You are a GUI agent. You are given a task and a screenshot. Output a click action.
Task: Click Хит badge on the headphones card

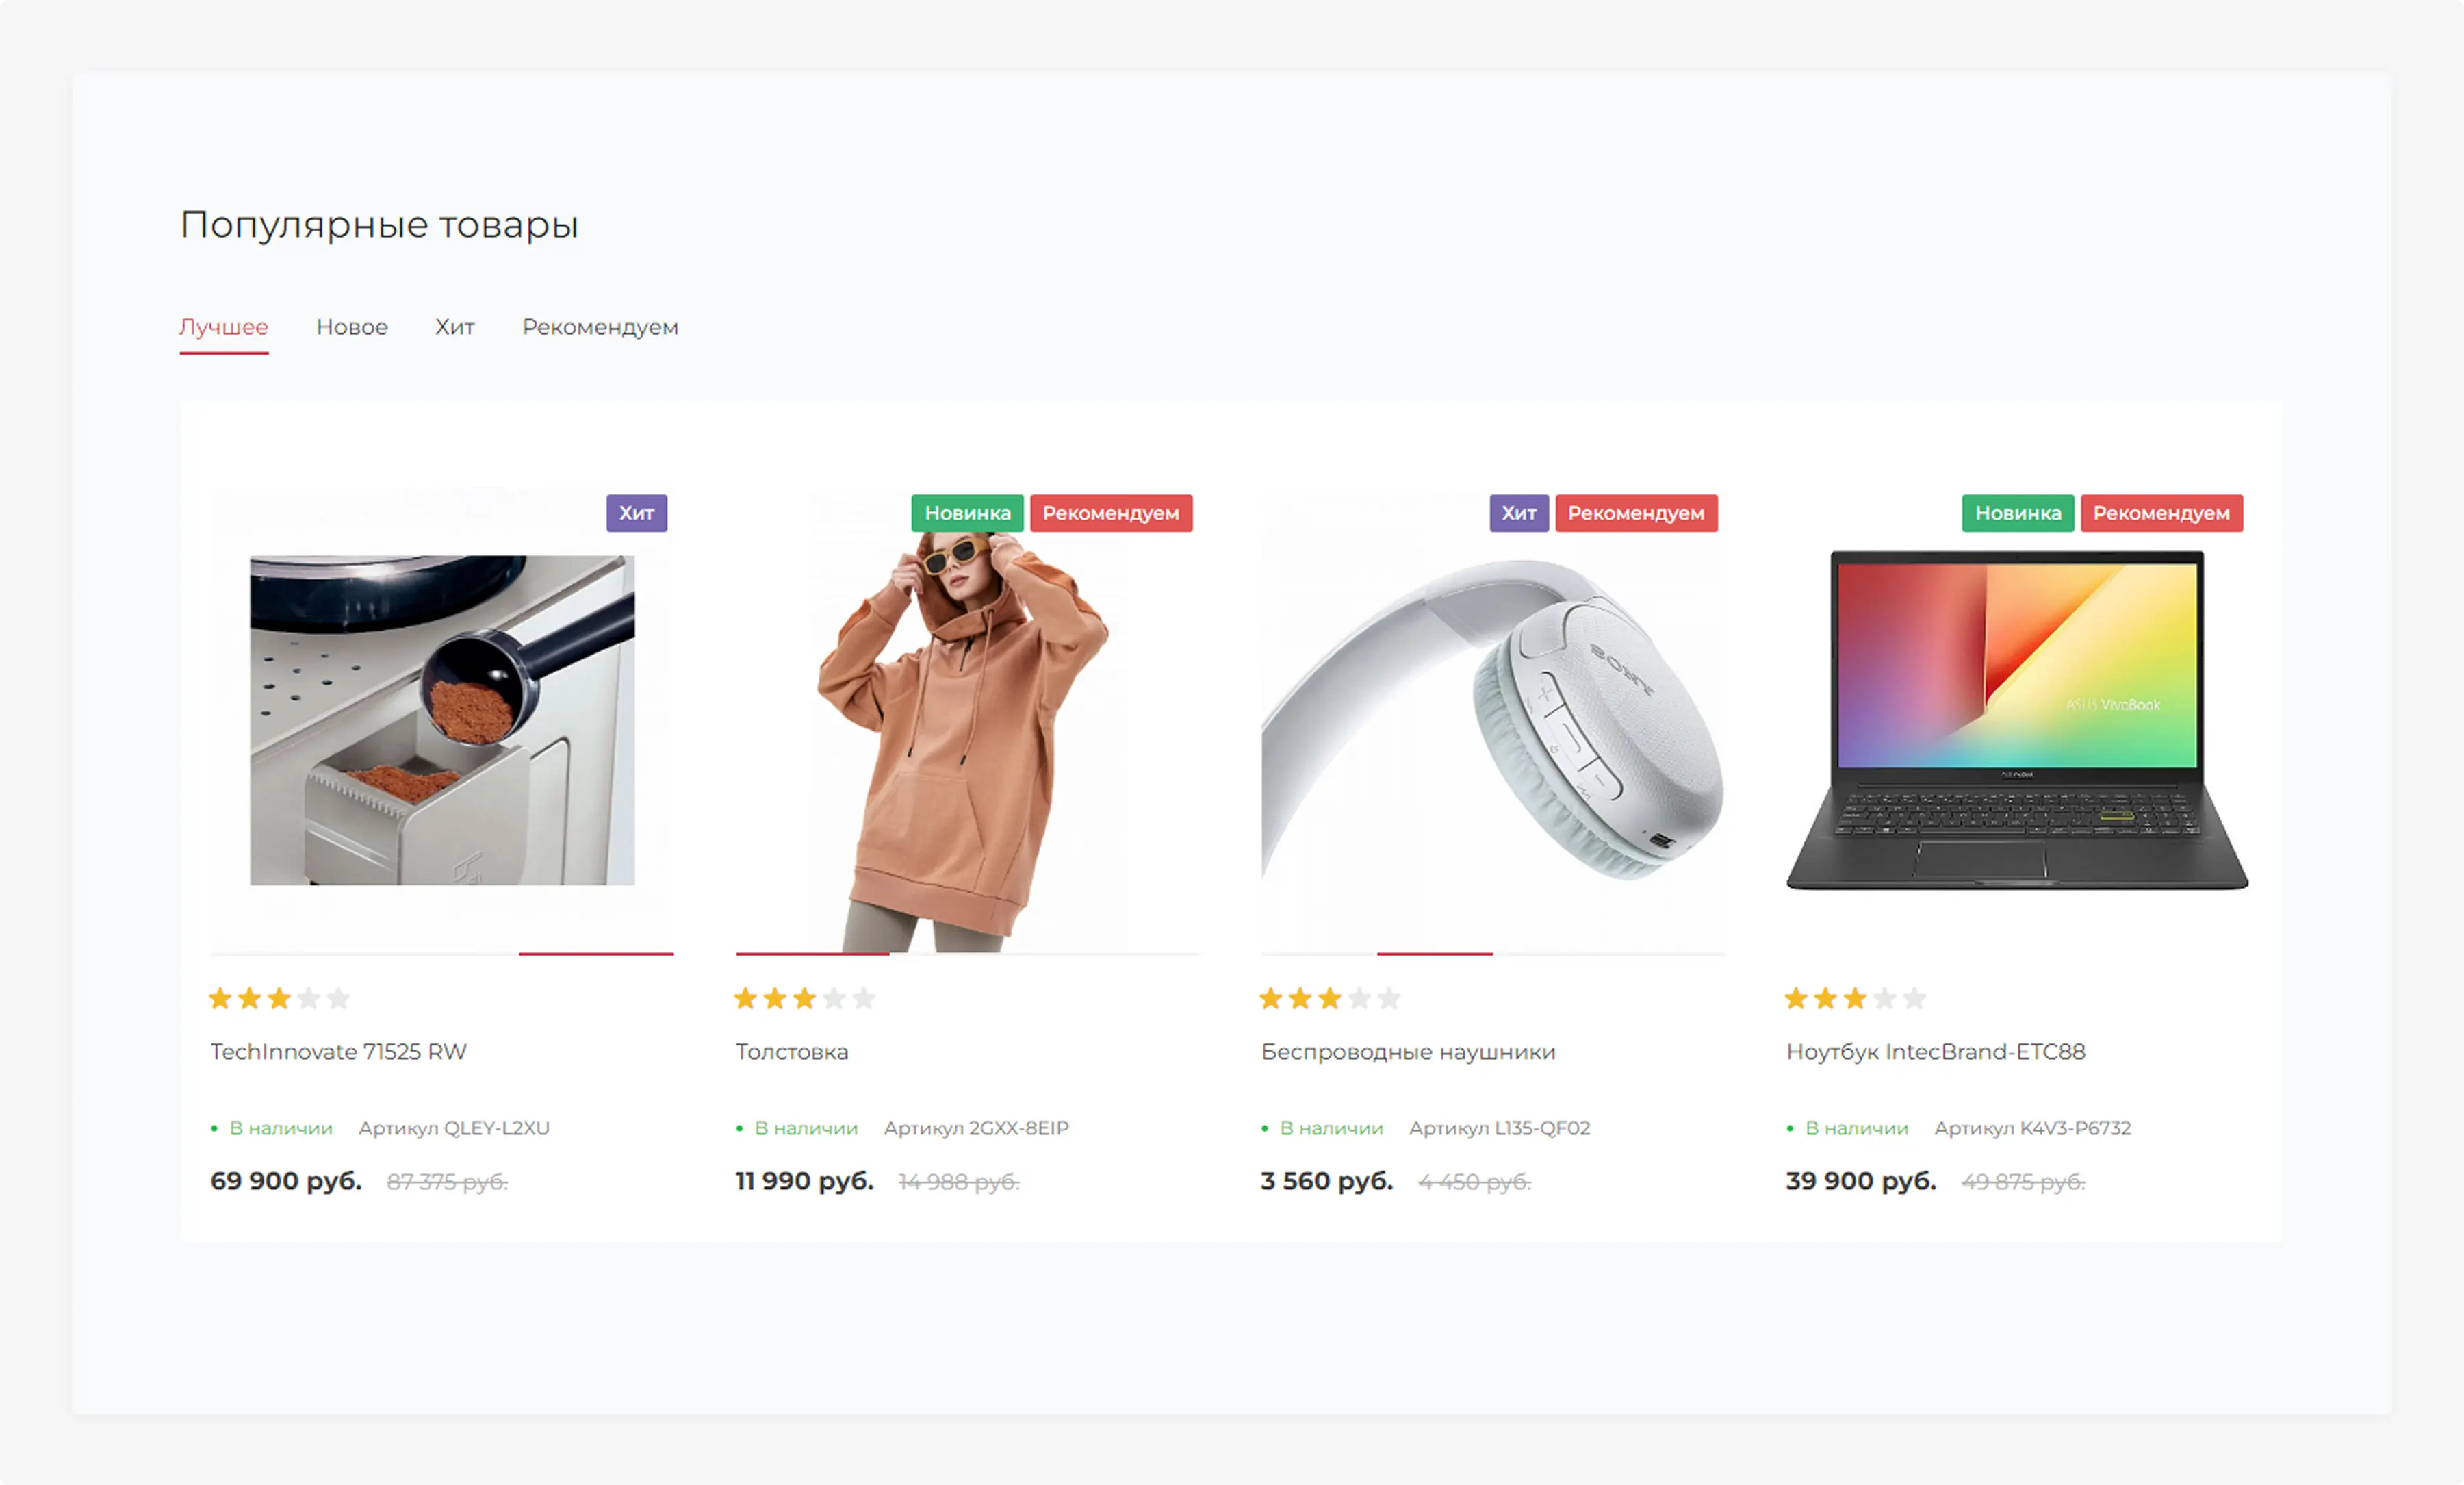[x=1519, y=513]
